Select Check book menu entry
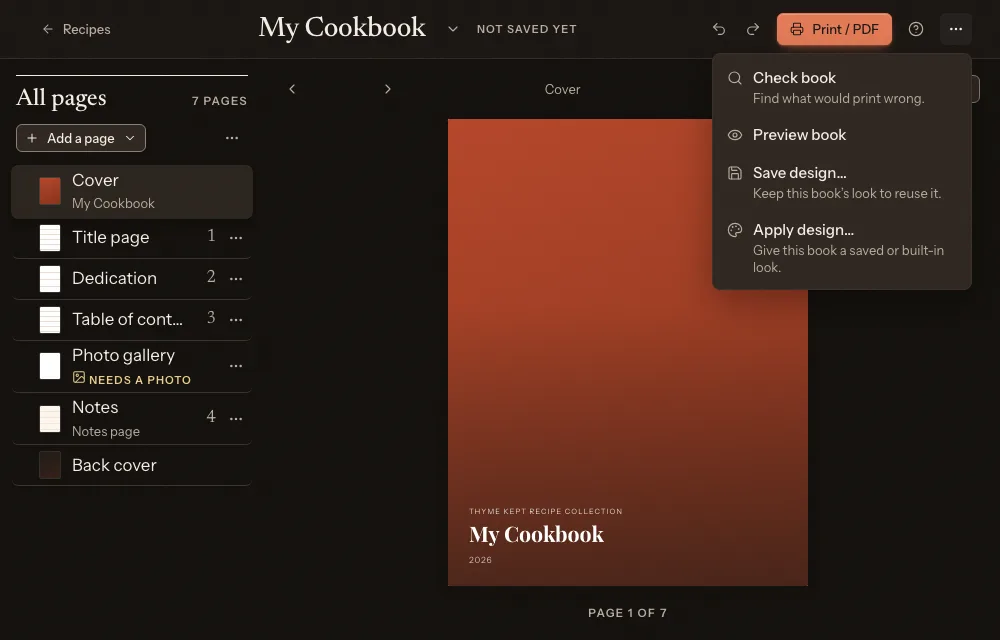This screenshot has width=1000, height=640. (842, 88)
